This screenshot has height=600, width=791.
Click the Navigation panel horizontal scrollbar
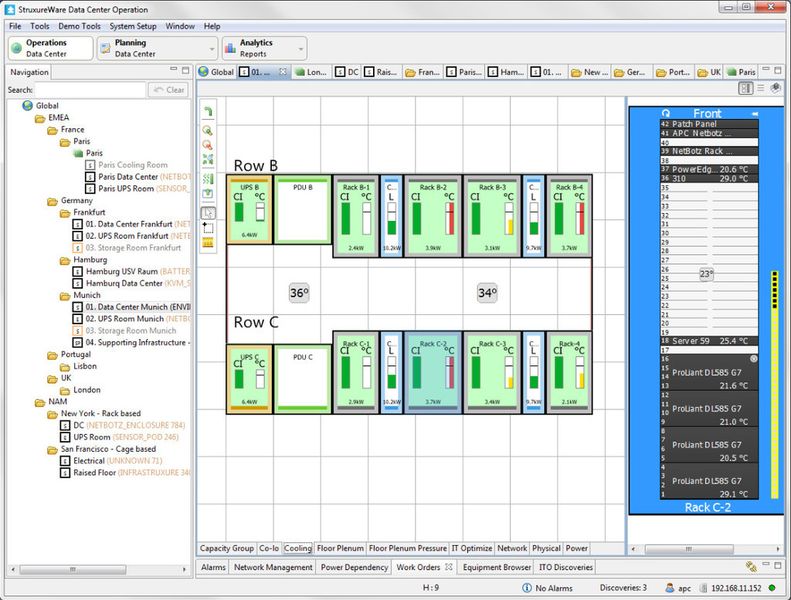point(73,569)
